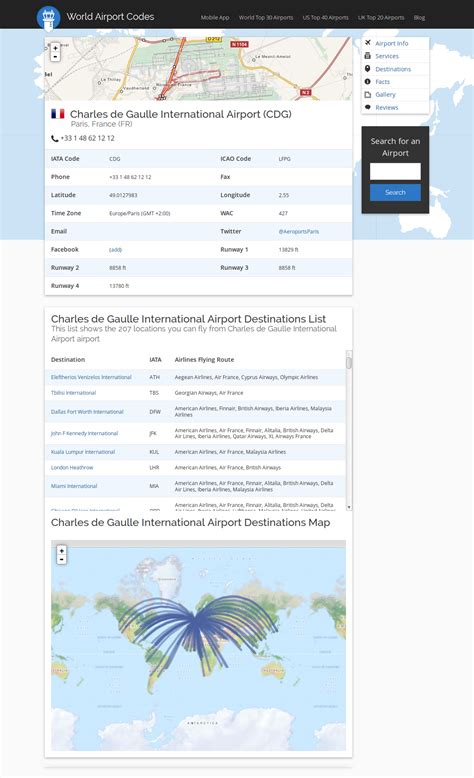Viewport: 474px width, 778px height.
Task: Open World Top 30 Airports page
Action: (266, 17)
